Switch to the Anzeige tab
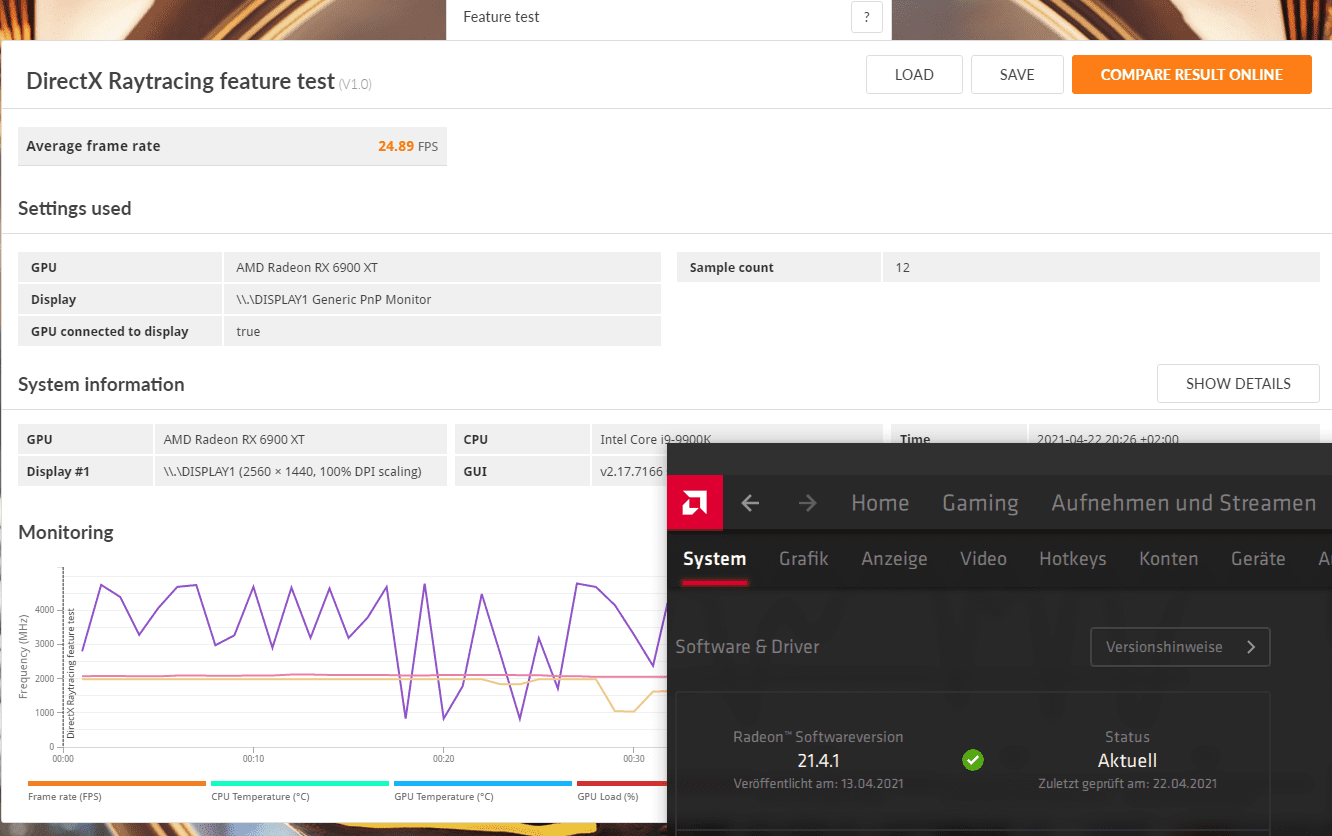The height and width of the screenshot is (836, 1332). pyautogui.click(x=894, y=559)
